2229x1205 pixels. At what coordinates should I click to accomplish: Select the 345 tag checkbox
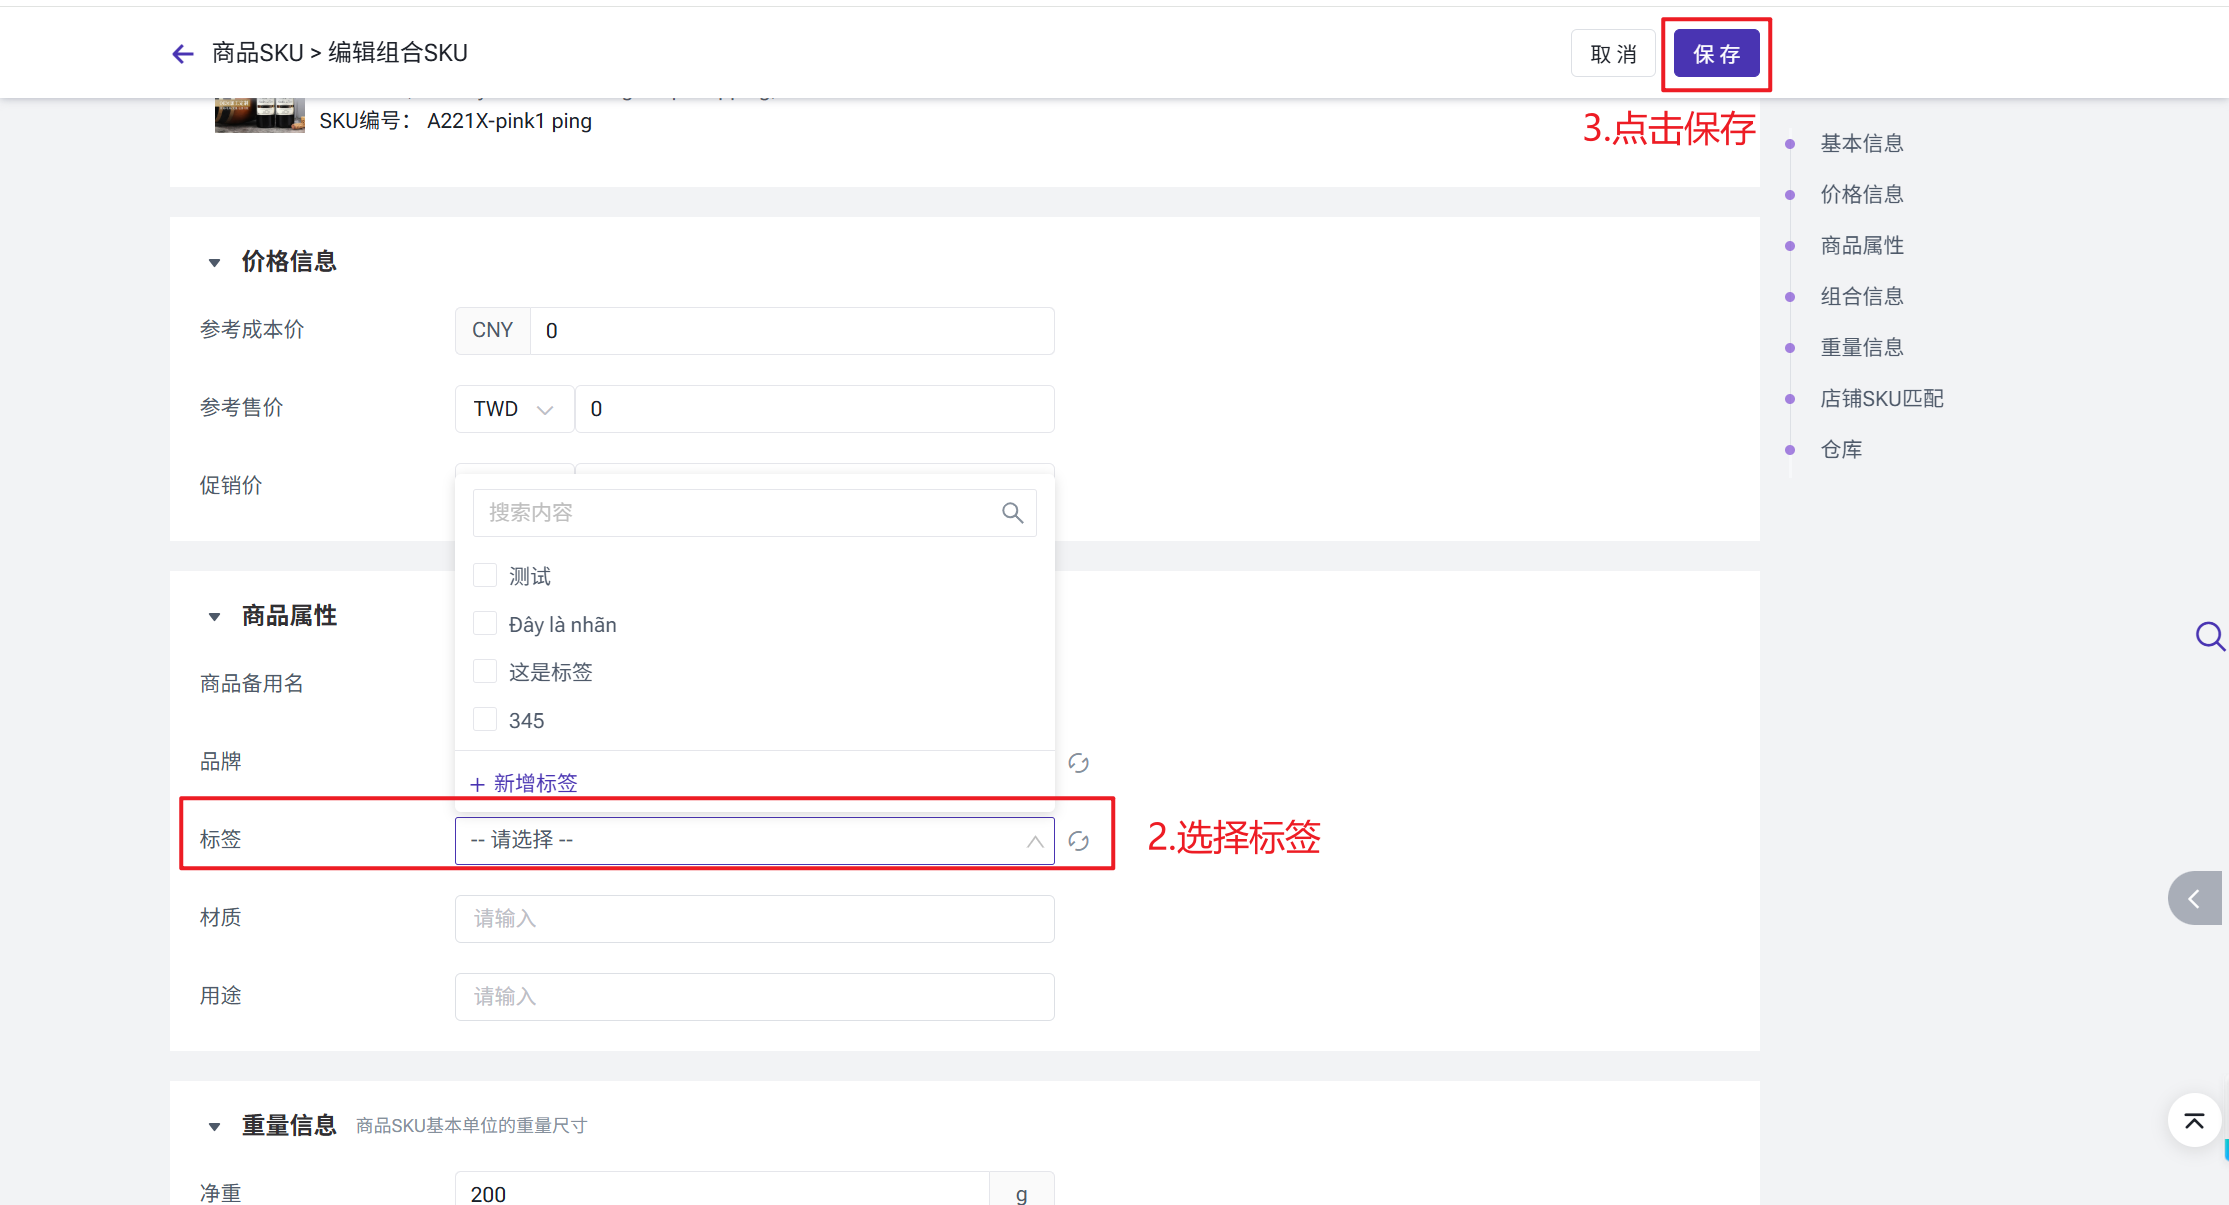click(485, 719)
